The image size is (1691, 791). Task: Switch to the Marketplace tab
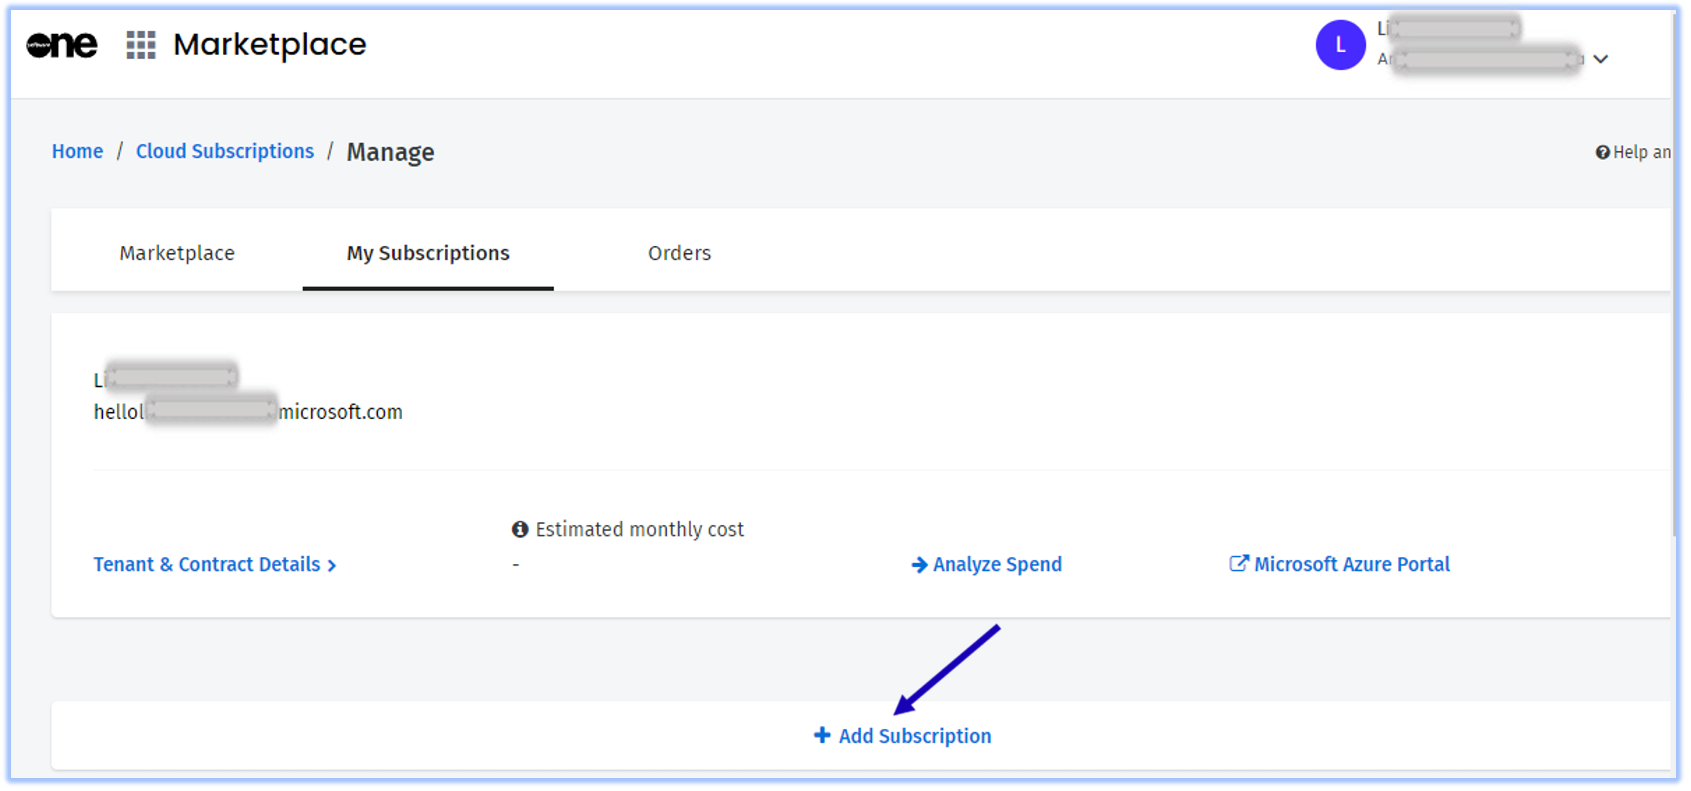point(177,253)
